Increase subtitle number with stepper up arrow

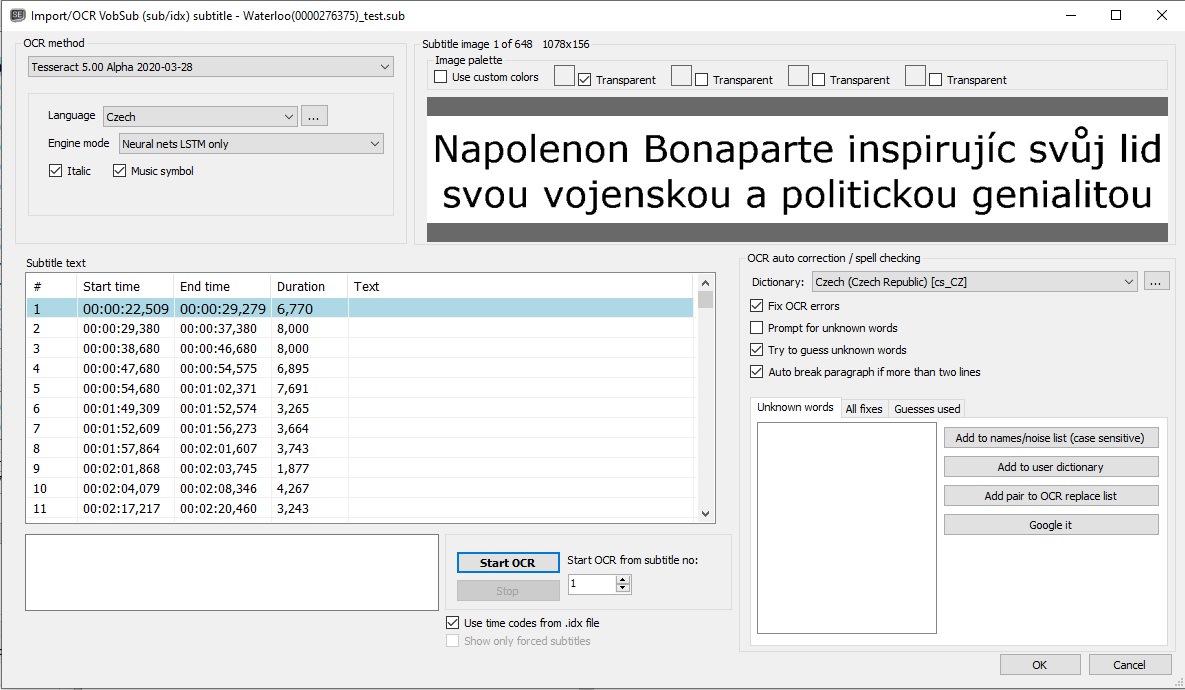coord(623,580)
